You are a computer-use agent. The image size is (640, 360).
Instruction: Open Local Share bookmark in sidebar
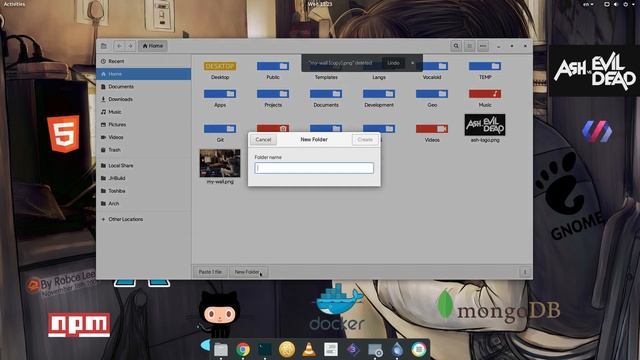tap(144, 166)
